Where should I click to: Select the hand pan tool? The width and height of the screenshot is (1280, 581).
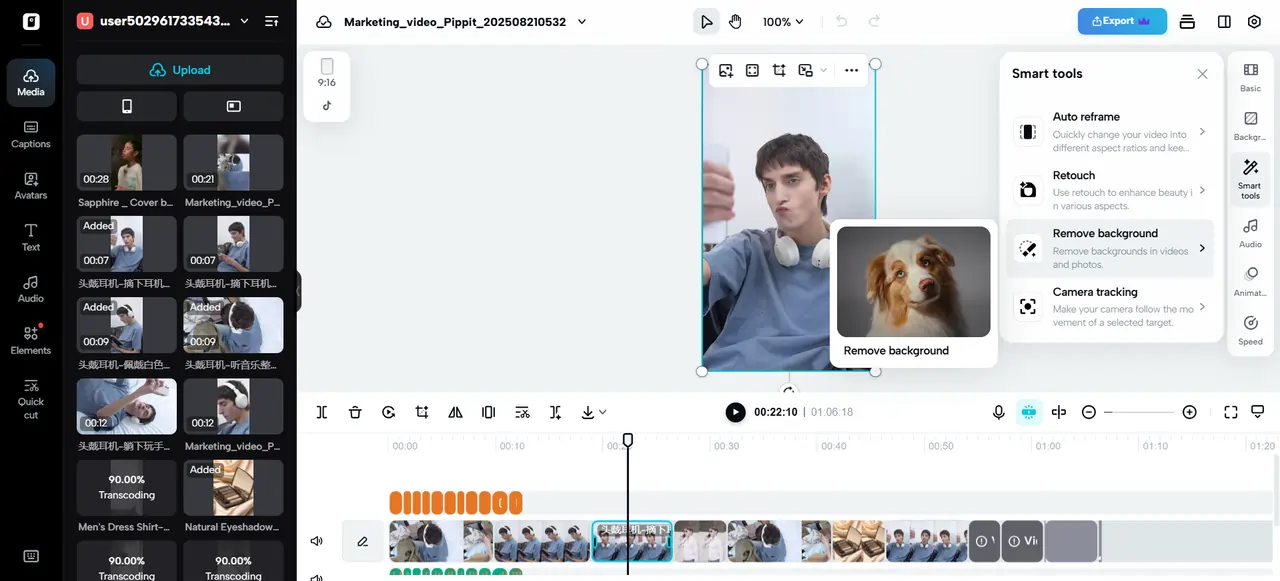coord(735,22)
